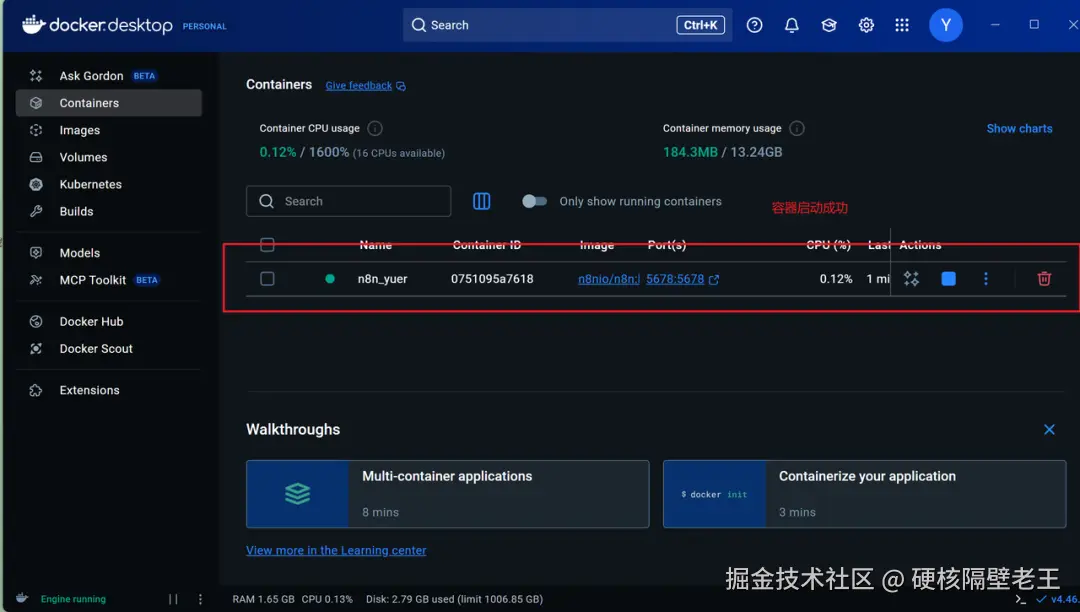
Task: Click the Docker Desktop whale logo
Action: (33, 25)
